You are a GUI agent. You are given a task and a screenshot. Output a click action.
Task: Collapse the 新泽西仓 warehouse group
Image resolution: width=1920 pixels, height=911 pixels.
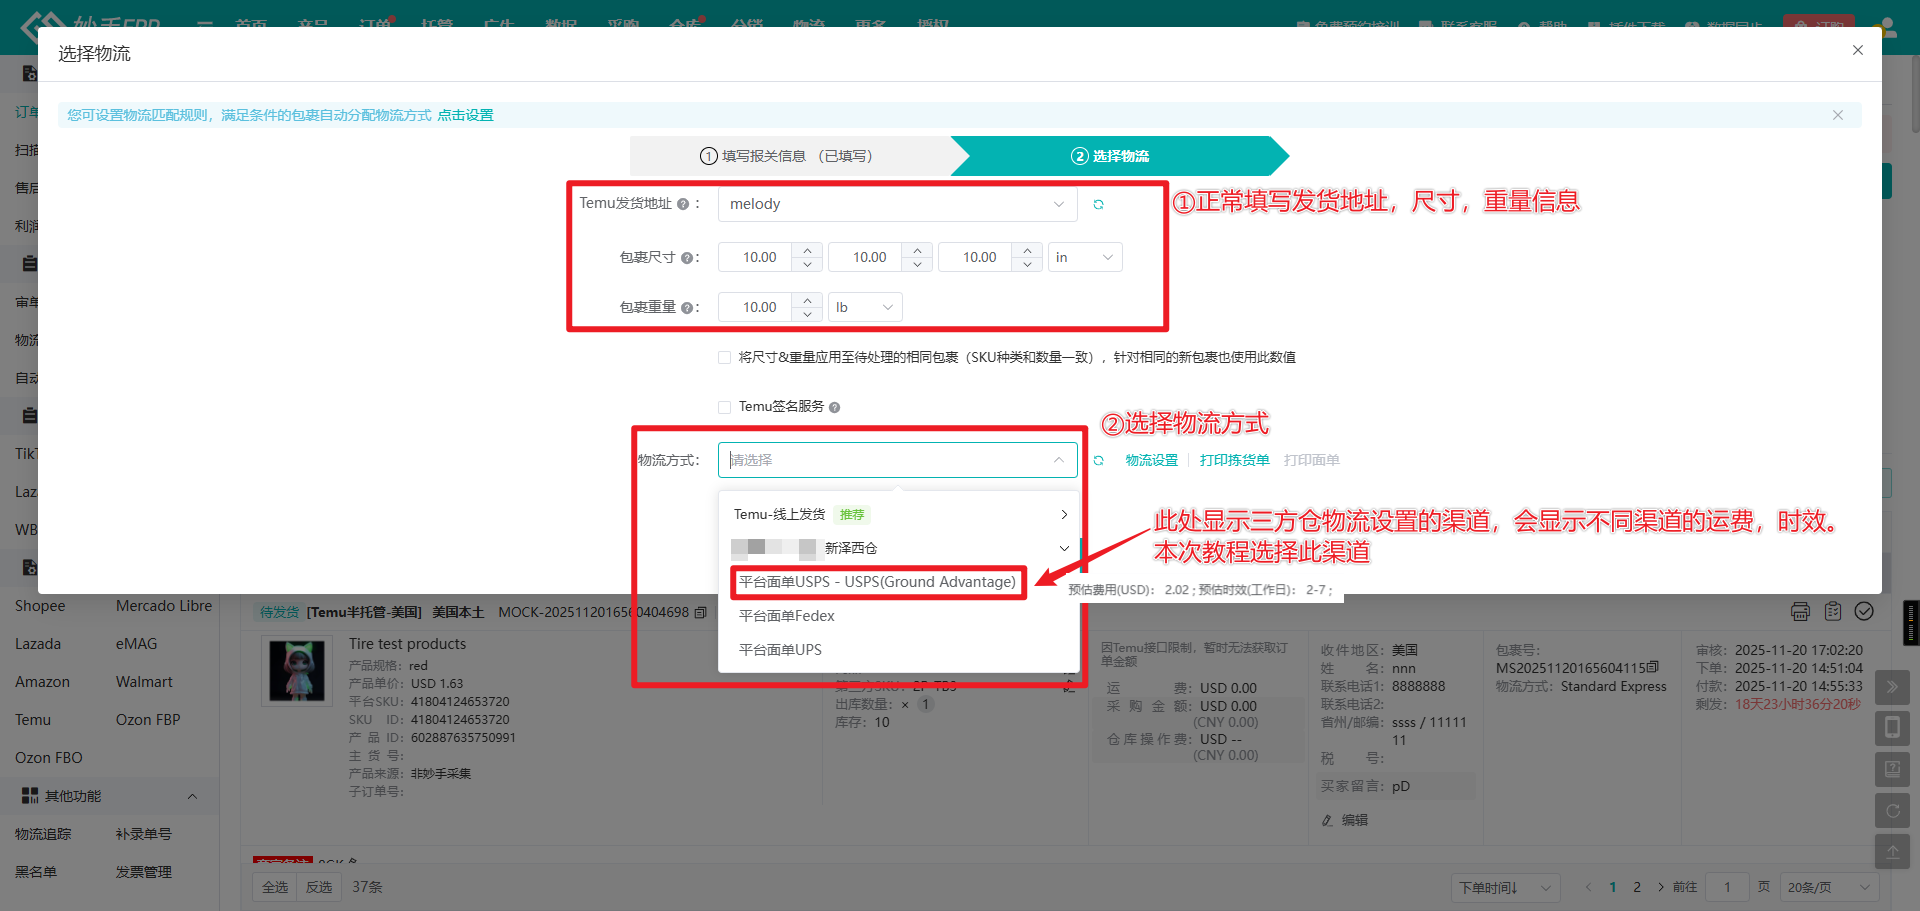(899, 548)
